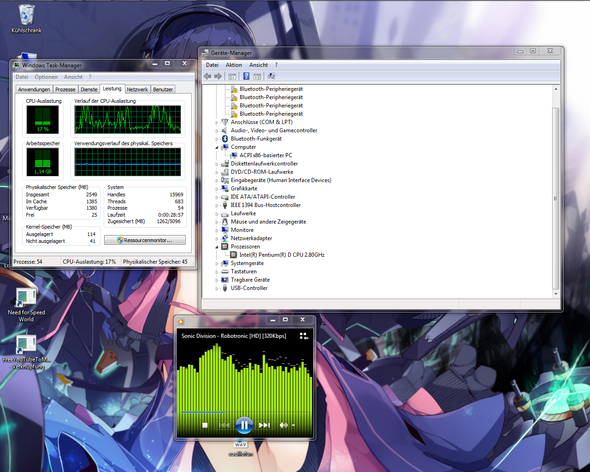The width and height of the screenshot is (590, 472).
Task: Expand Diskettenlaufwerkcontroller node
Action: [217, 164]
